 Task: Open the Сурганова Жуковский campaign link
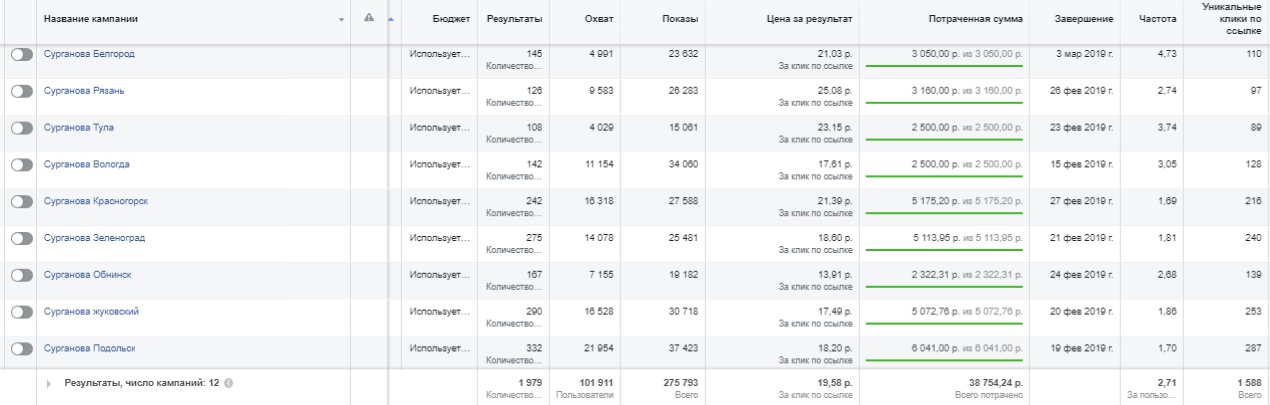[x=91, y=311]
